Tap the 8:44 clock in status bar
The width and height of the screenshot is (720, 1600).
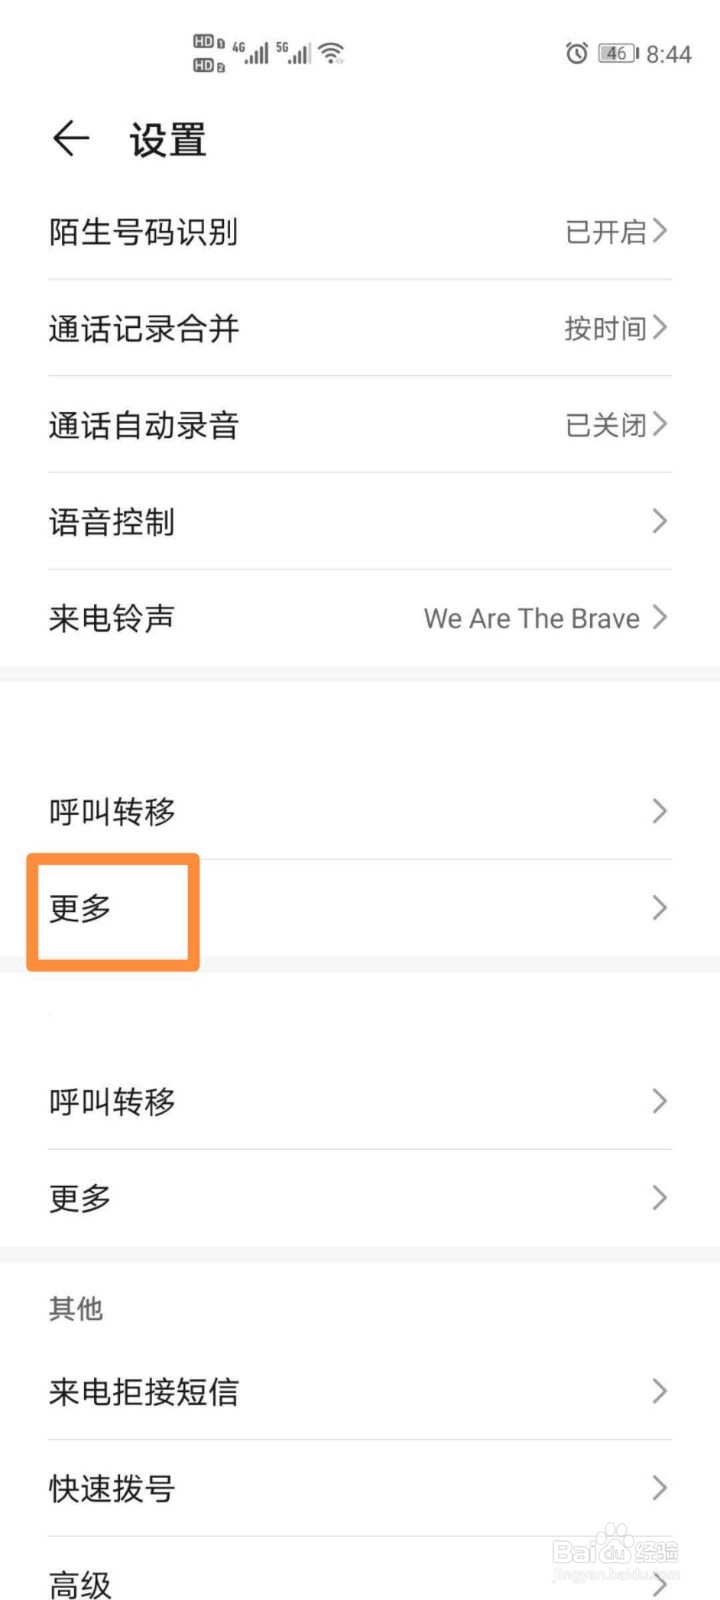[x=669, y=54]
